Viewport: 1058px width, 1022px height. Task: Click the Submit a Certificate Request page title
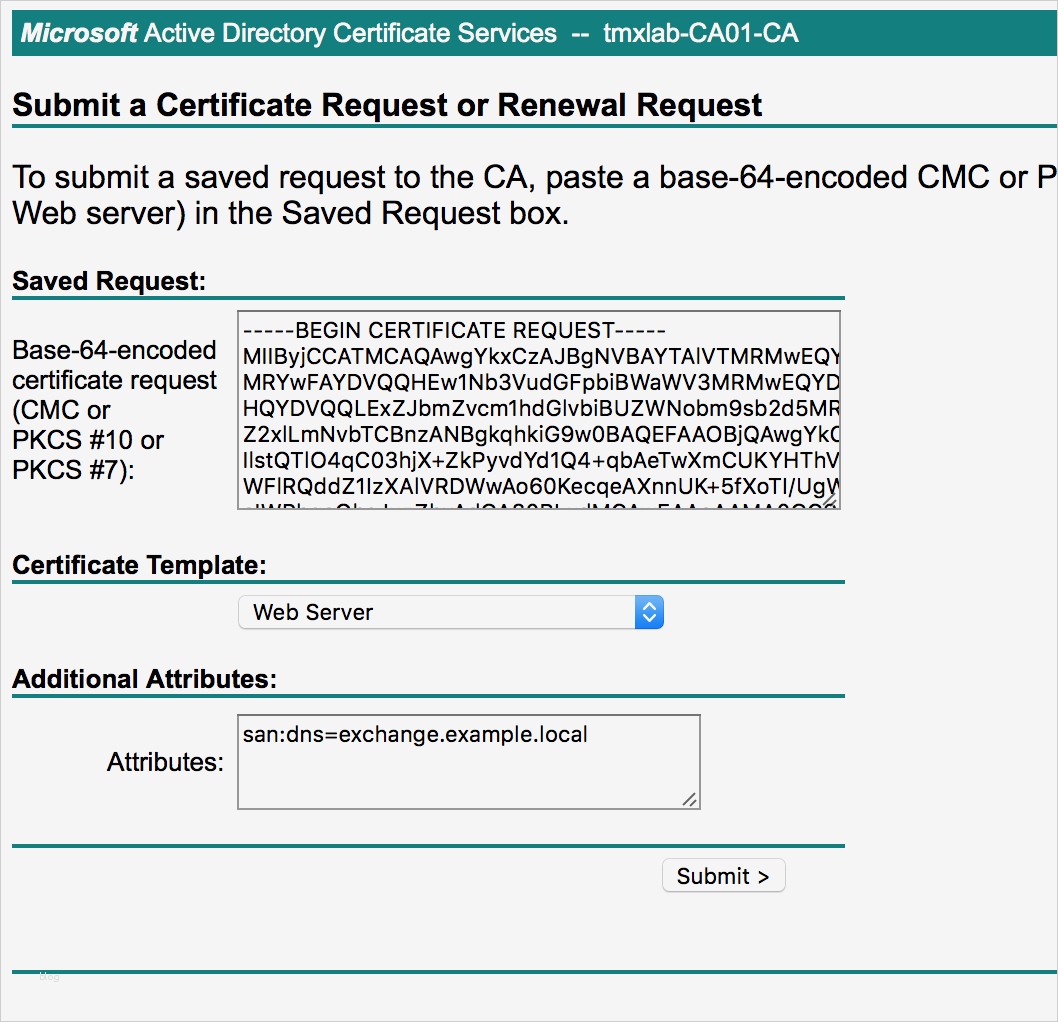(x=387, y=105)
